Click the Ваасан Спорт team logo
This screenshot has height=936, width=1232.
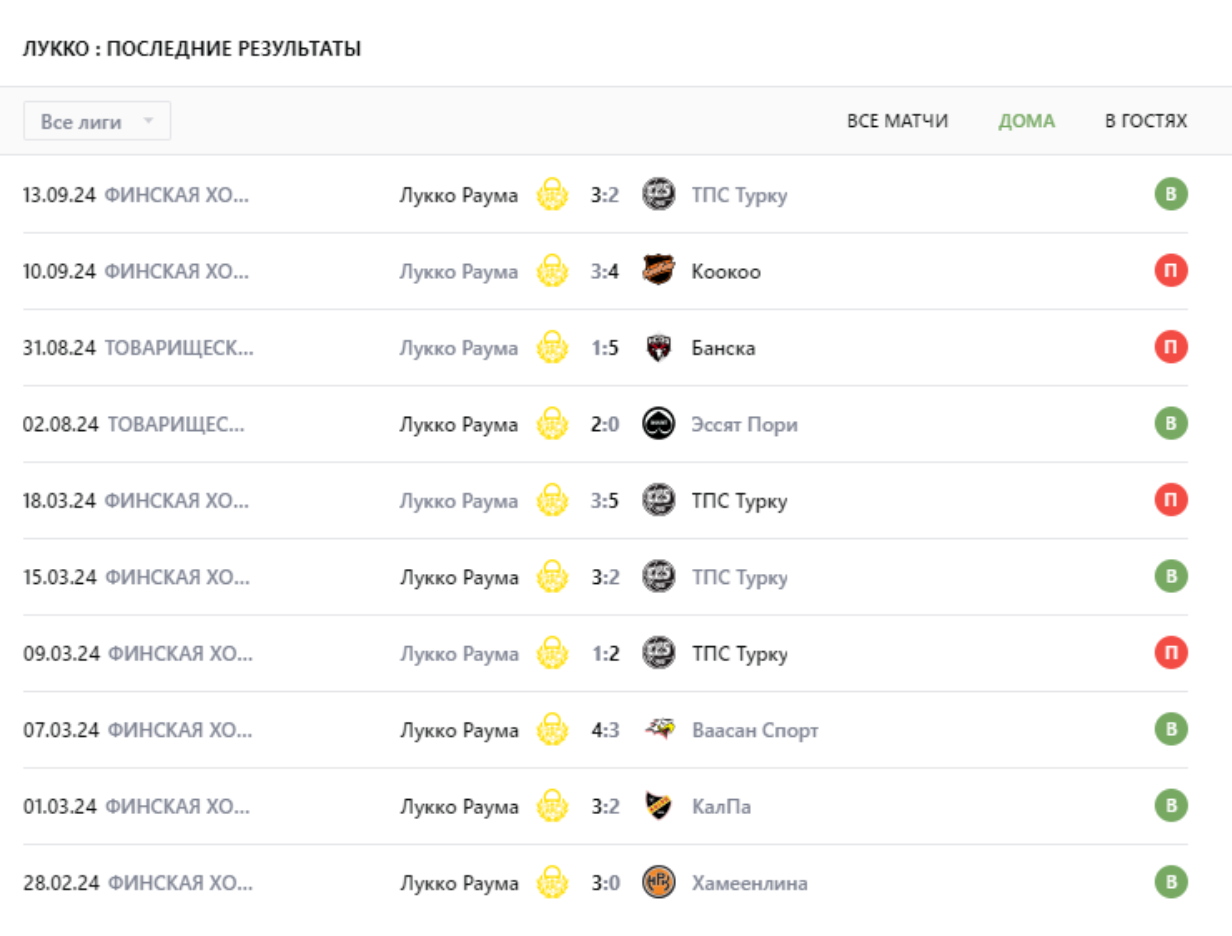(658, 730)
